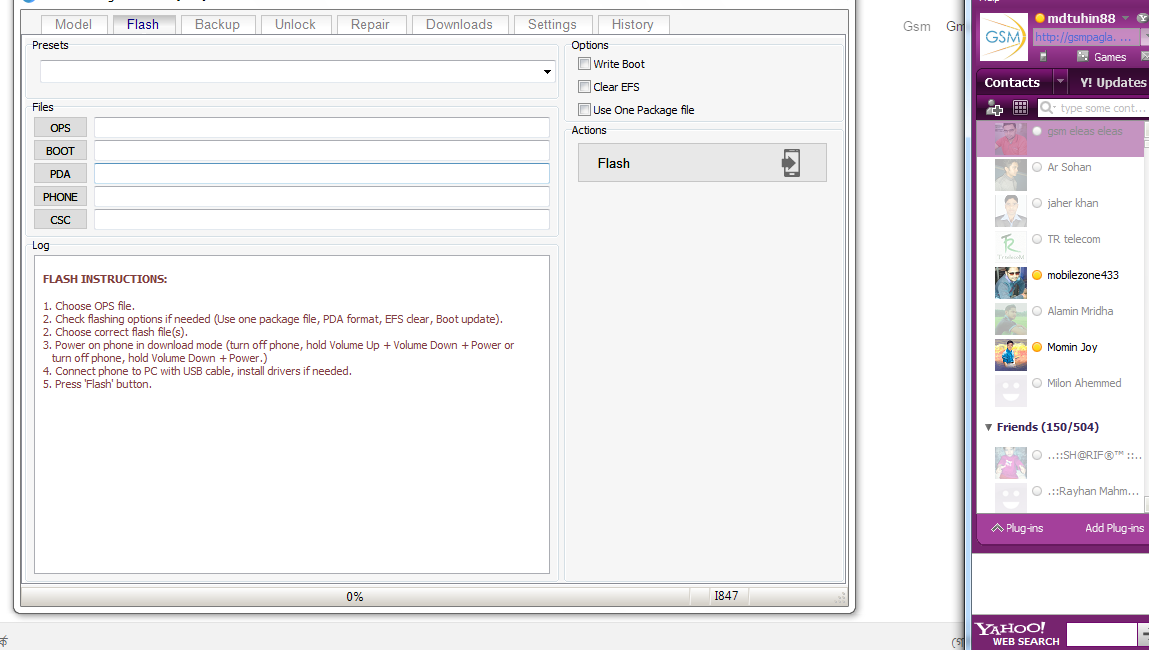Toggle the grid view icon in Yahoo Messenger

click(1020, 108)
